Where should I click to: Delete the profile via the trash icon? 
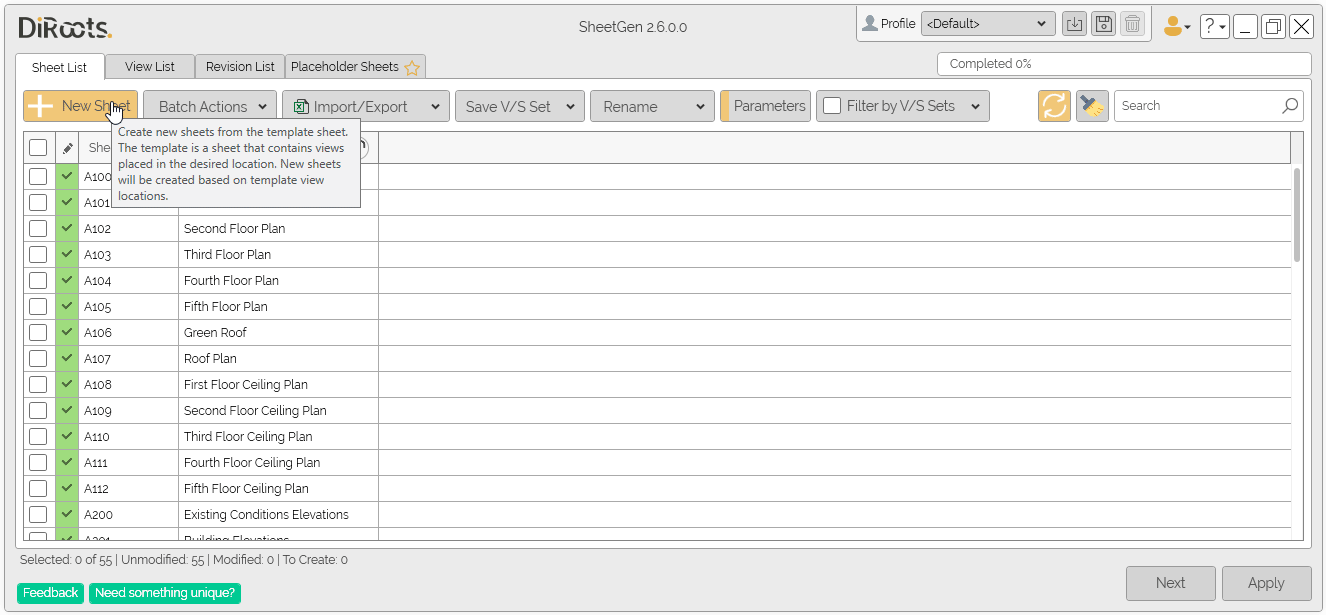click(x=1132, y=23)
